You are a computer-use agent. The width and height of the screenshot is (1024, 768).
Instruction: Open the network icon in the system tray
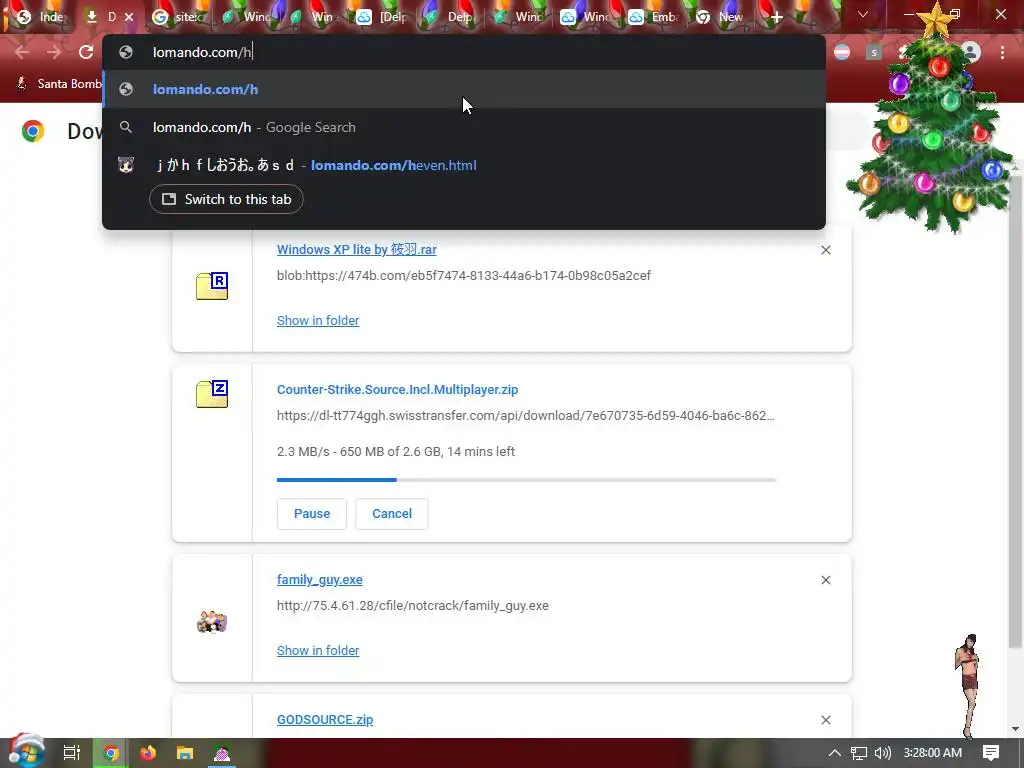click(859, 753)
